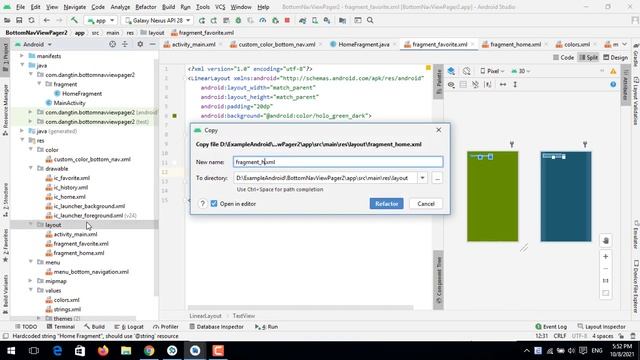The height and width of the screenshot is (360, 640).
Task: Open the VCS menu
Action: (x=220, y=7)
